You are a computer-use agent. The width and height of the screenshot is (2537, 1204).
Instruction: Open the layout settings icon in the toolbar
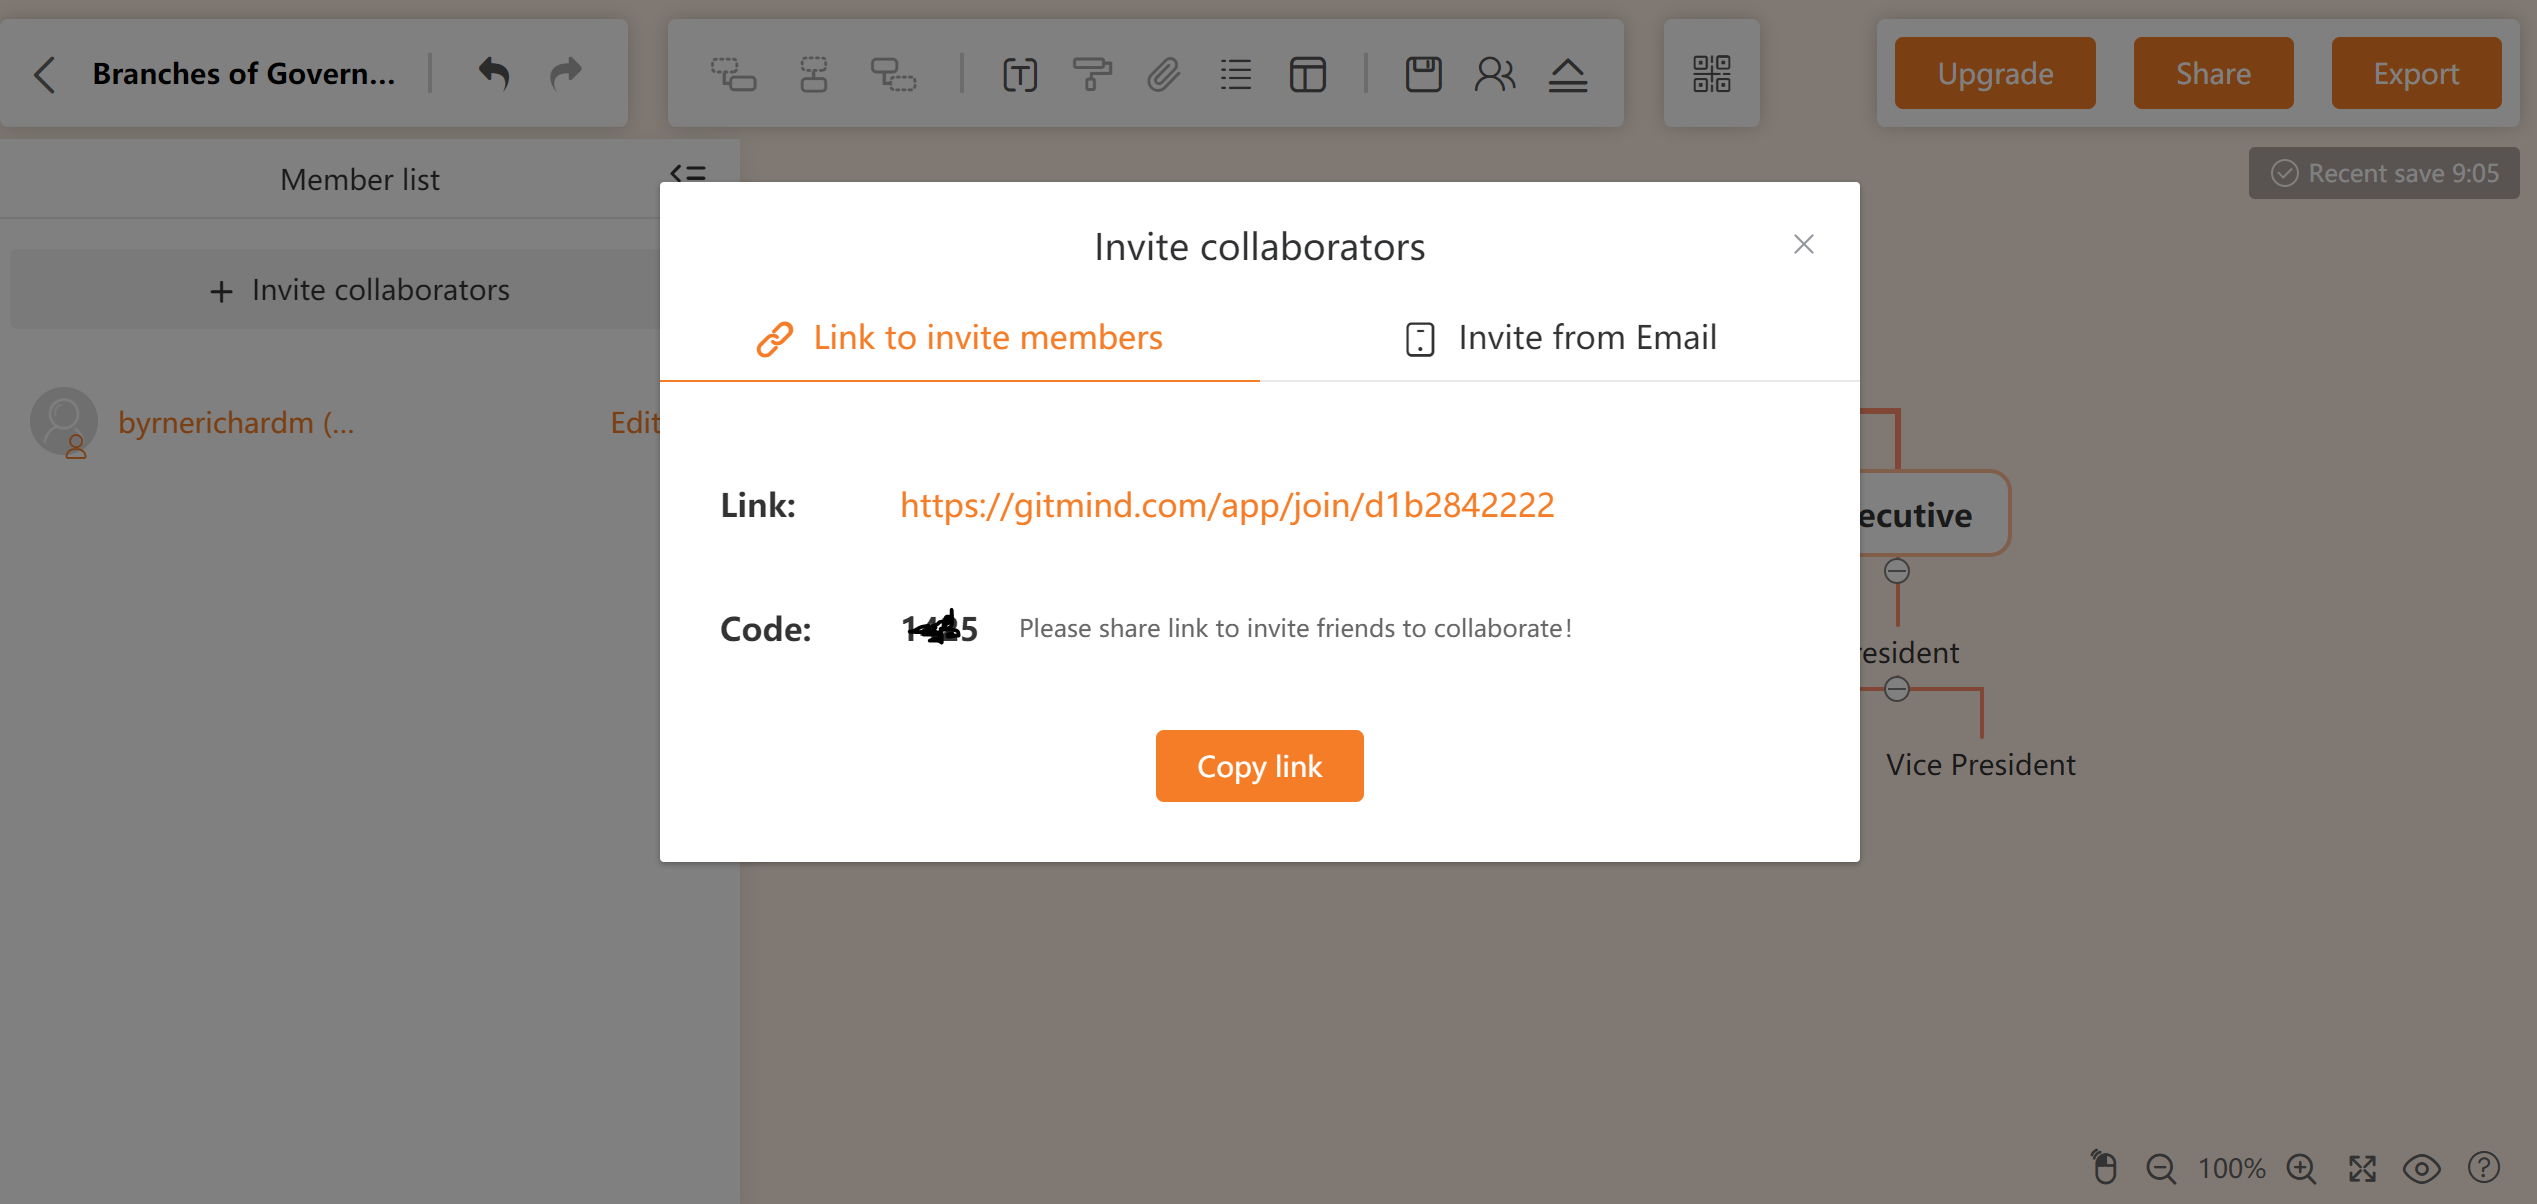(1307, 73)
